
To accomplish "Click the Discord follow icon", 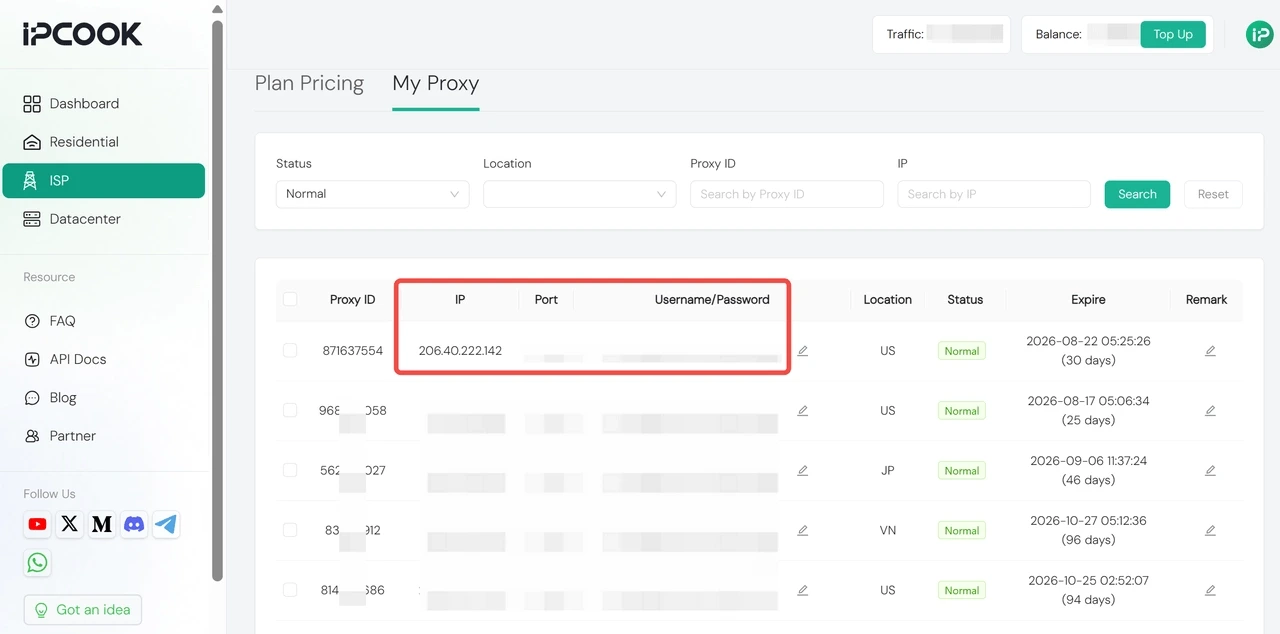I will (x=134, y=524).
